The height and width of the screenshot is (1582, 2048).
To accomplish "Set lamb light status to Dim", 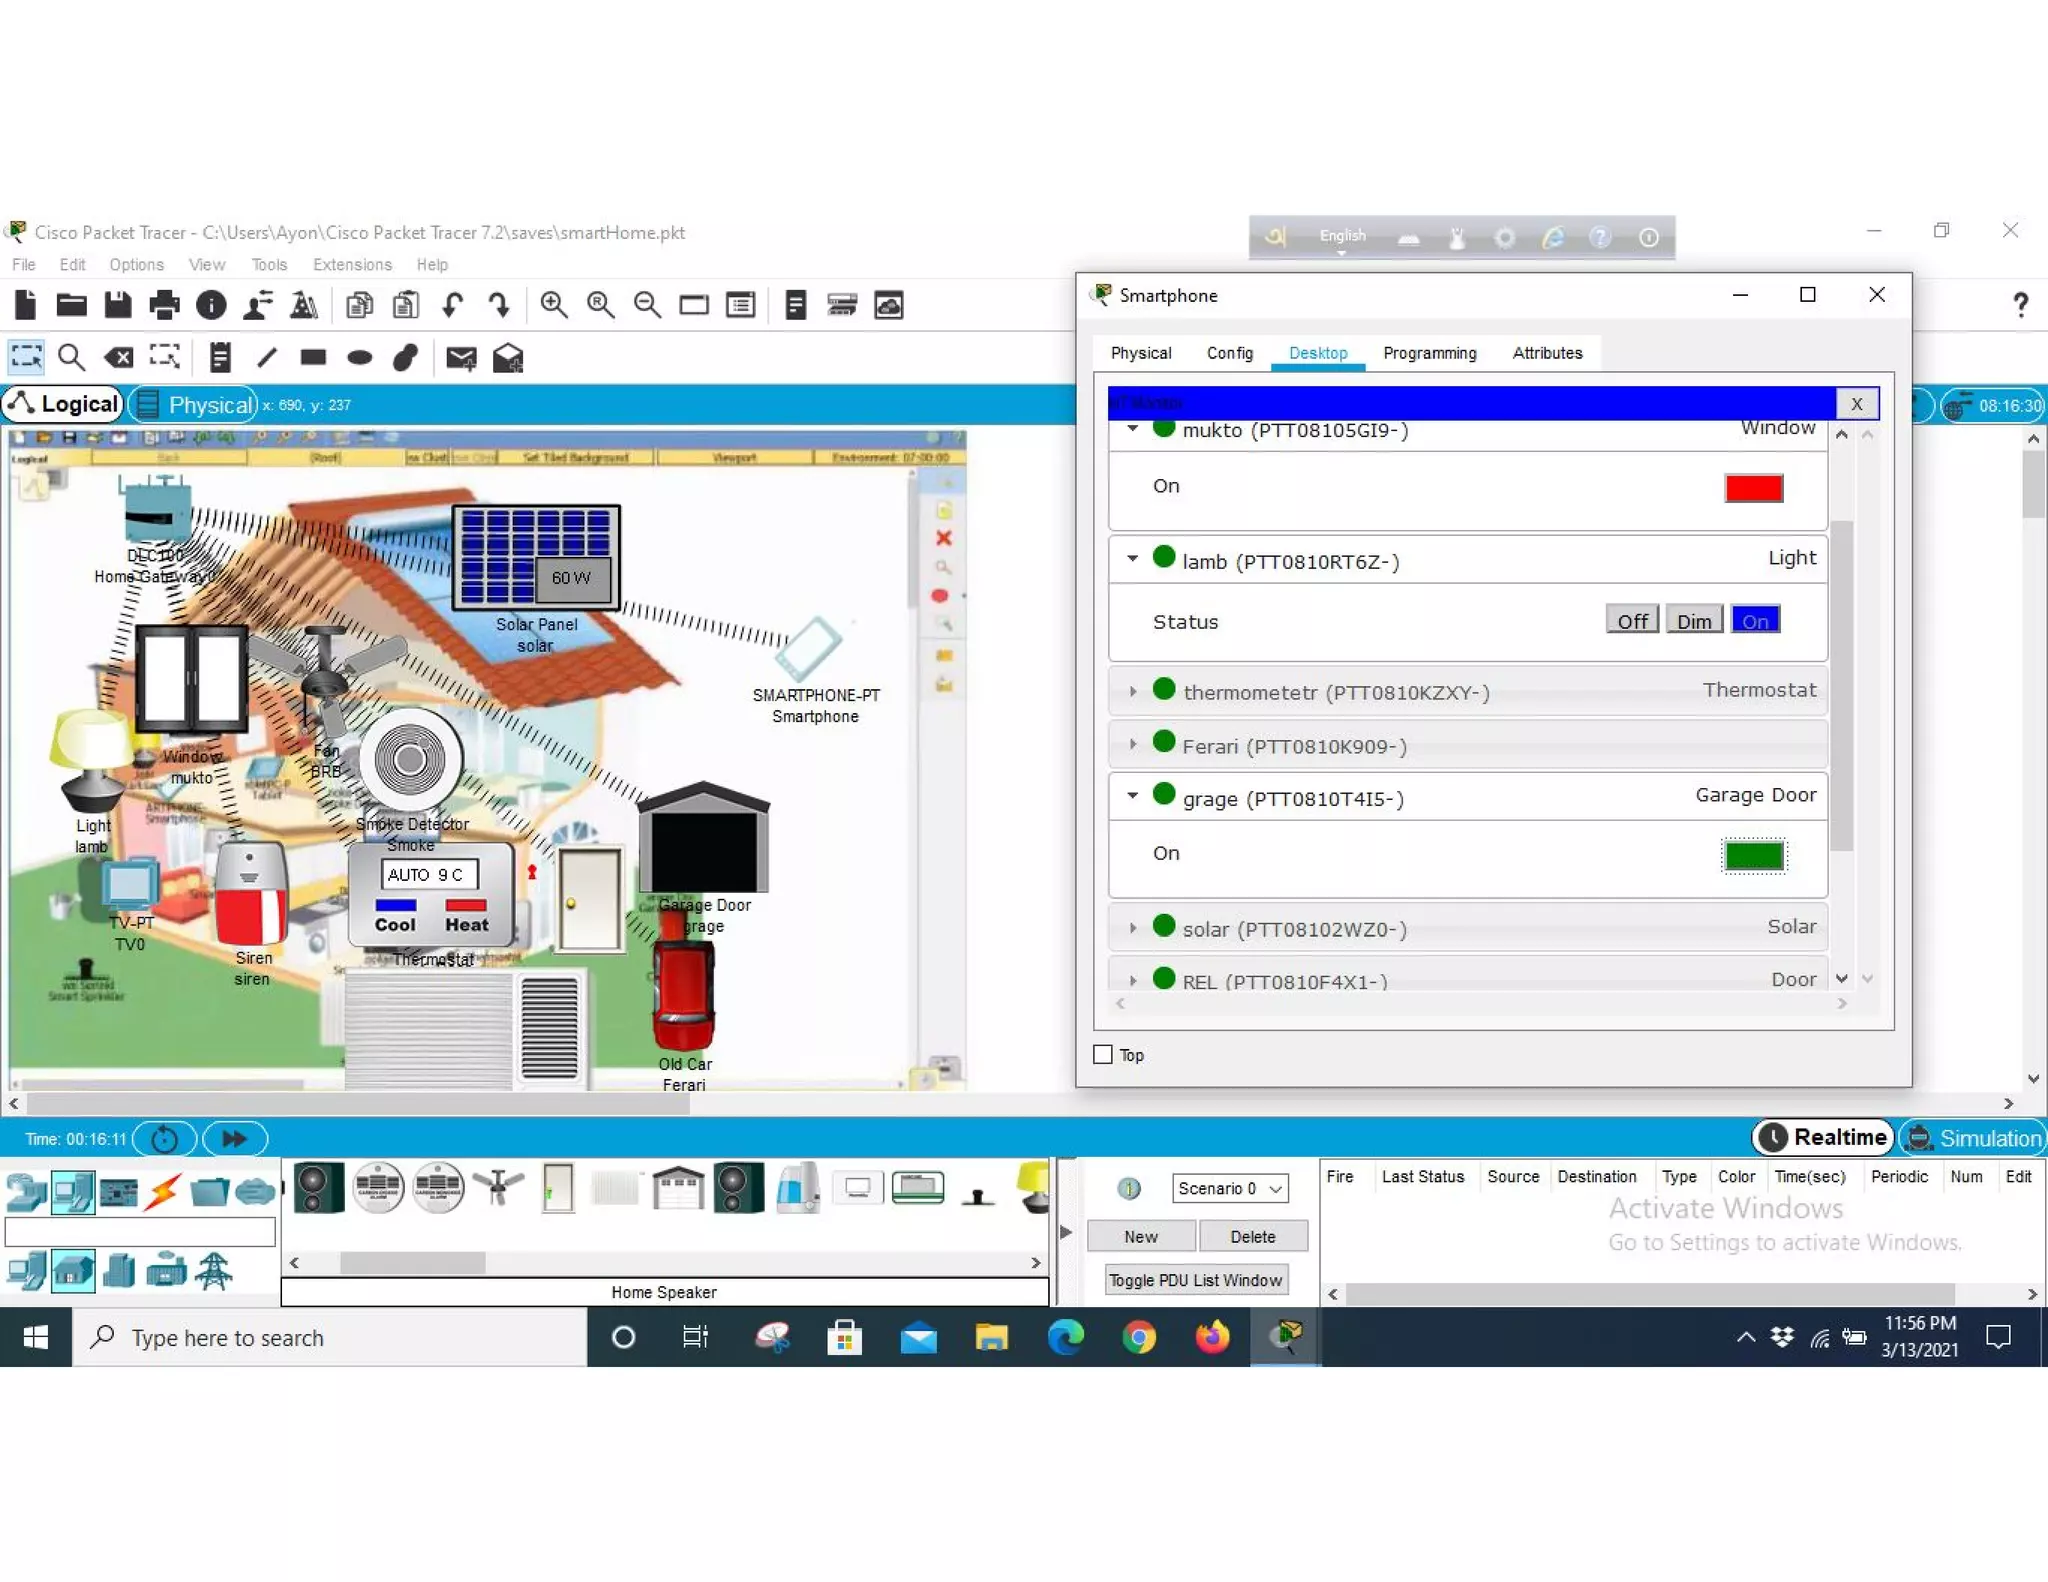I will tap(1693, 621).
